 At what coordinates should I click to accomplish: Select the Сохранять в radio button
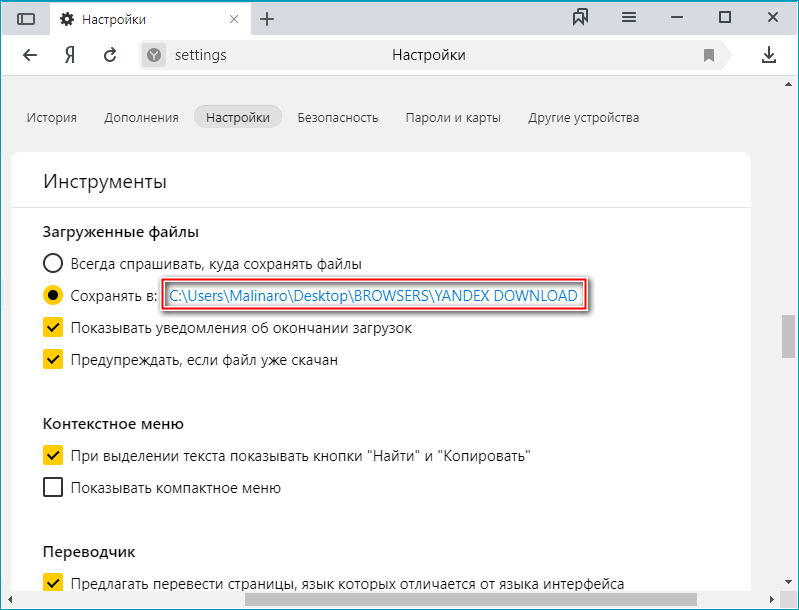pyautogui.click(x=53, y=295)
